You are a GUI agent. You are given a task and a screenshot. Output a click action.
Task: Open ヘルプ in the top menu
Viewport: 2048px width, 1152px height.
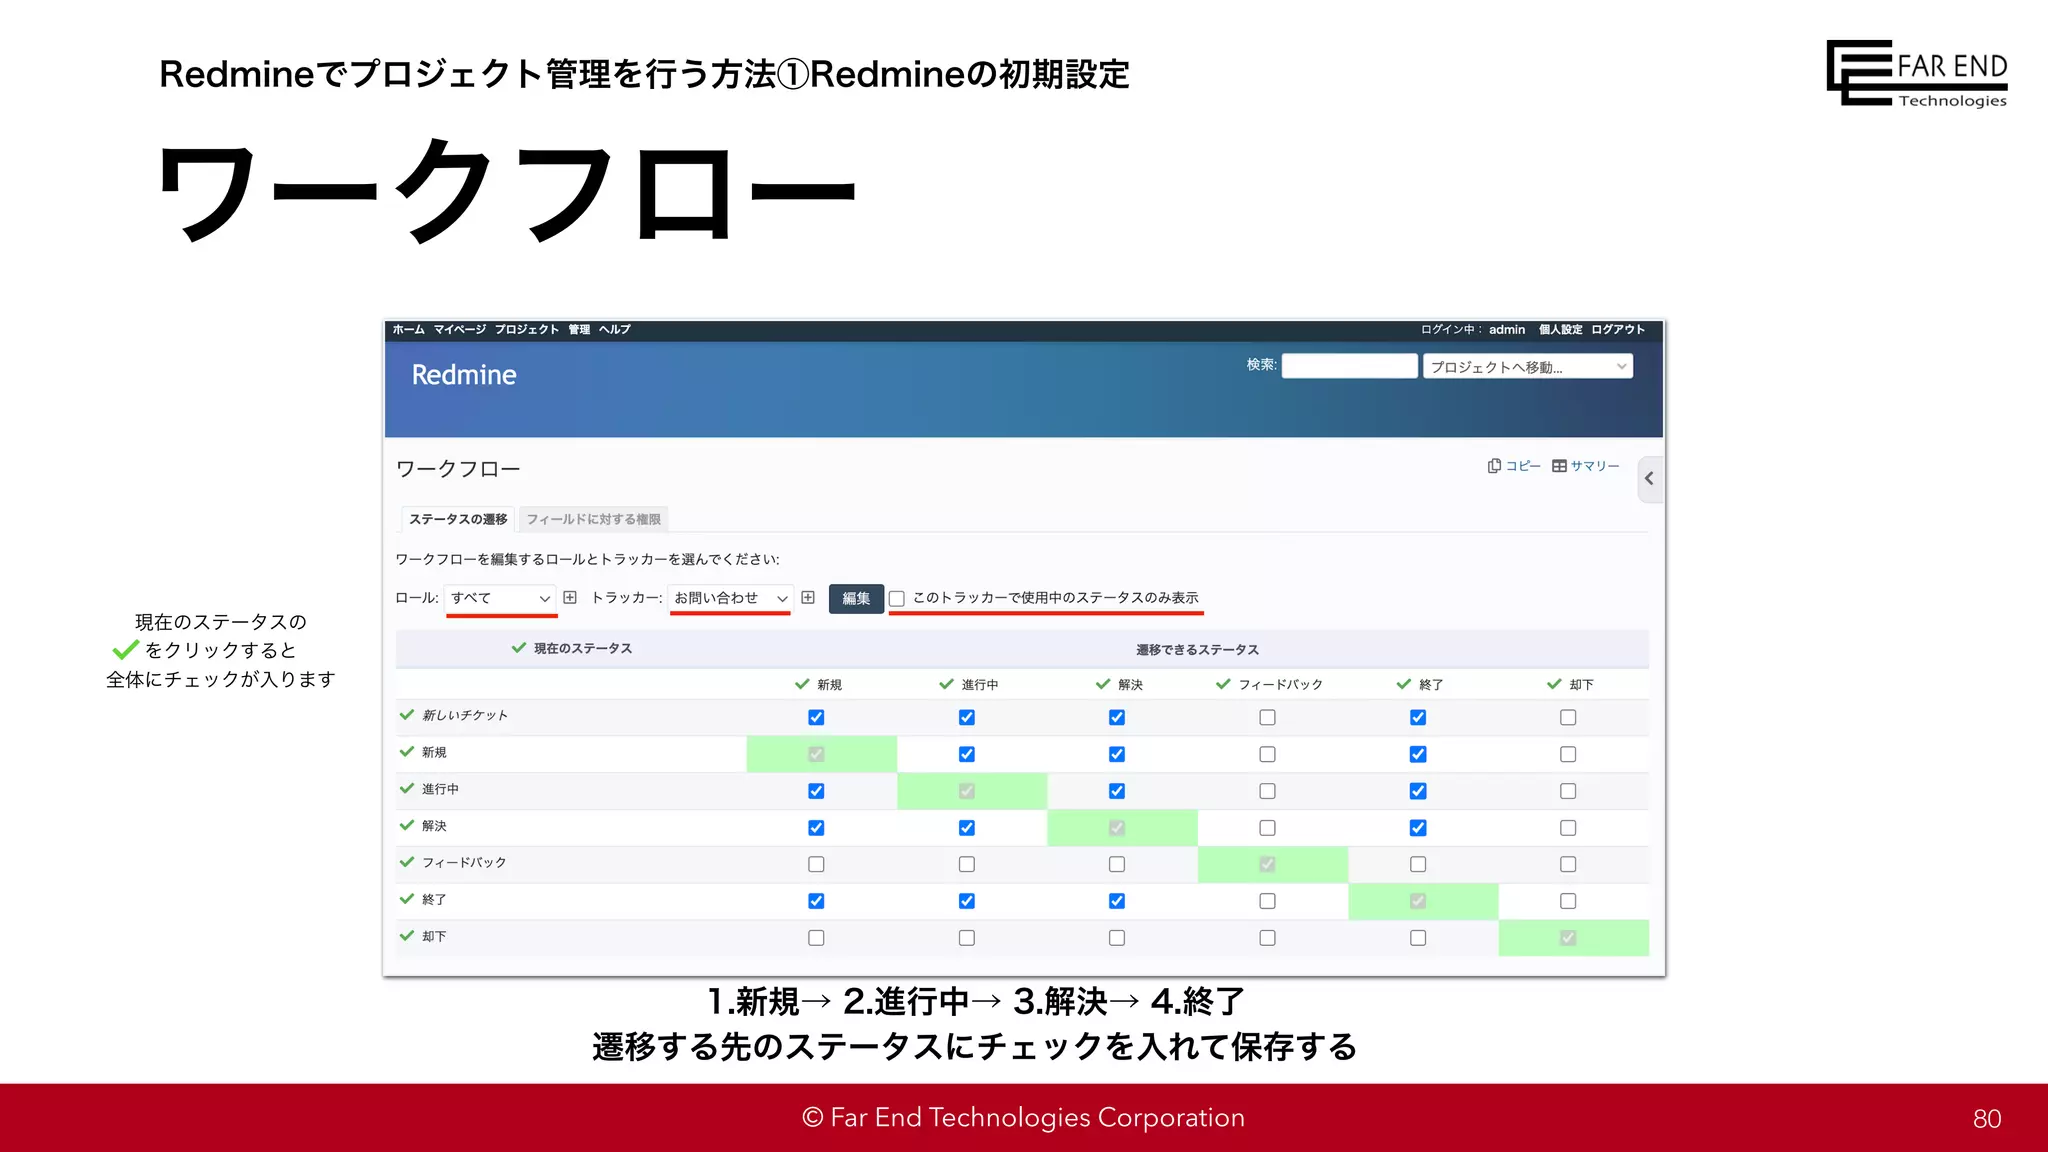tap(615, 329)
